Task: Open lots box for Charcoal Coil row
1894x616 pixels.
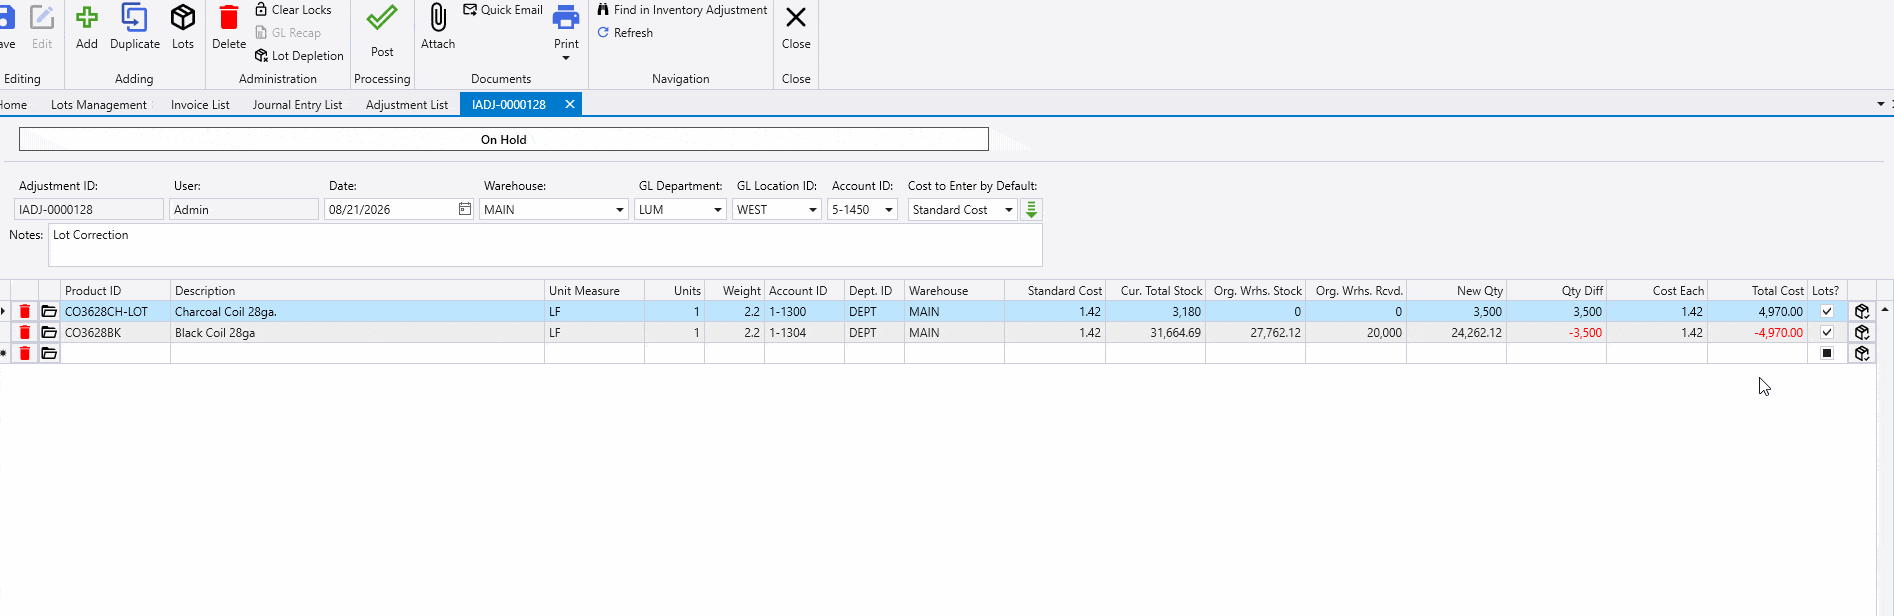Action: [x=1862, y=312]
